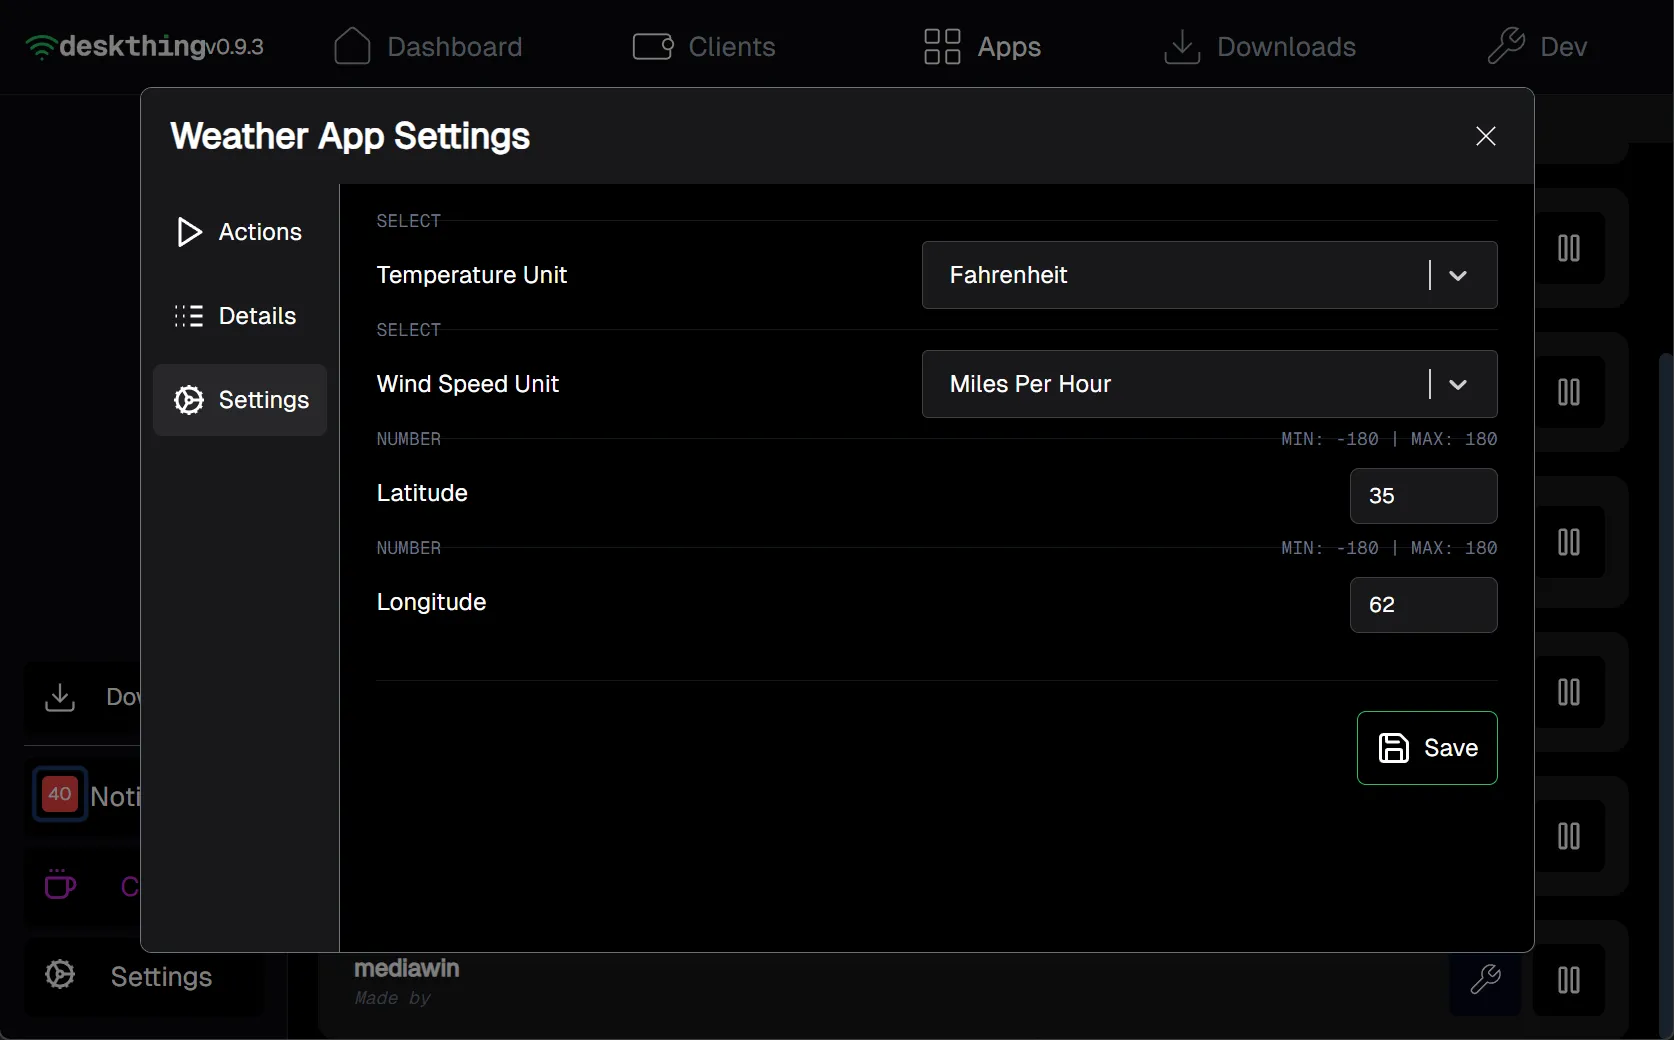1674x1040 pixels.
Task: Click the Clients device icon
Action: pyautogui.click(x=653, y=47)
